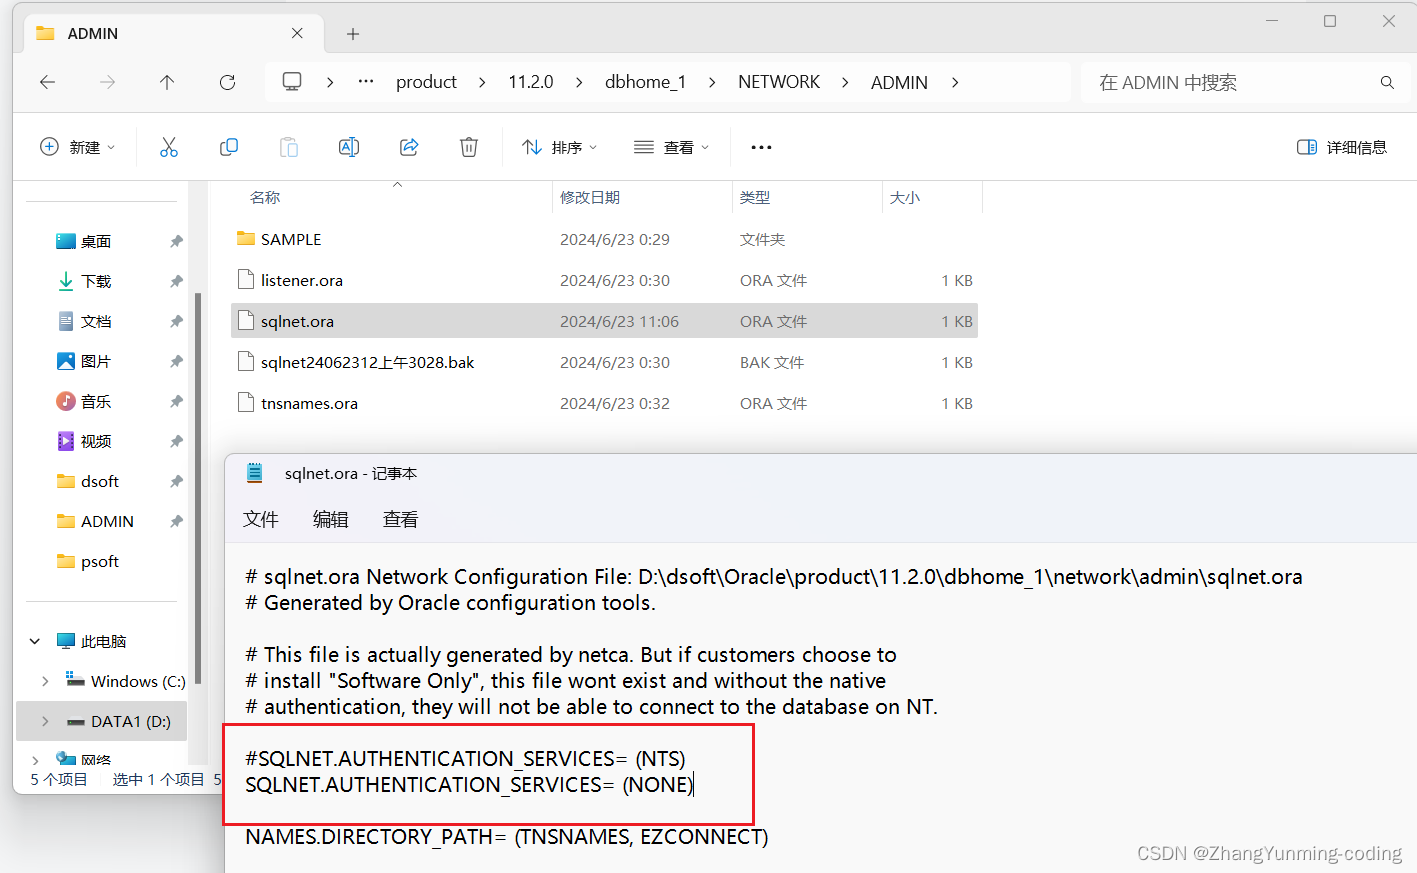1417x873 pixels.
Task: Select the Cut icon in the toolbar
Action: pyautogui.click(x=168, y=146)
